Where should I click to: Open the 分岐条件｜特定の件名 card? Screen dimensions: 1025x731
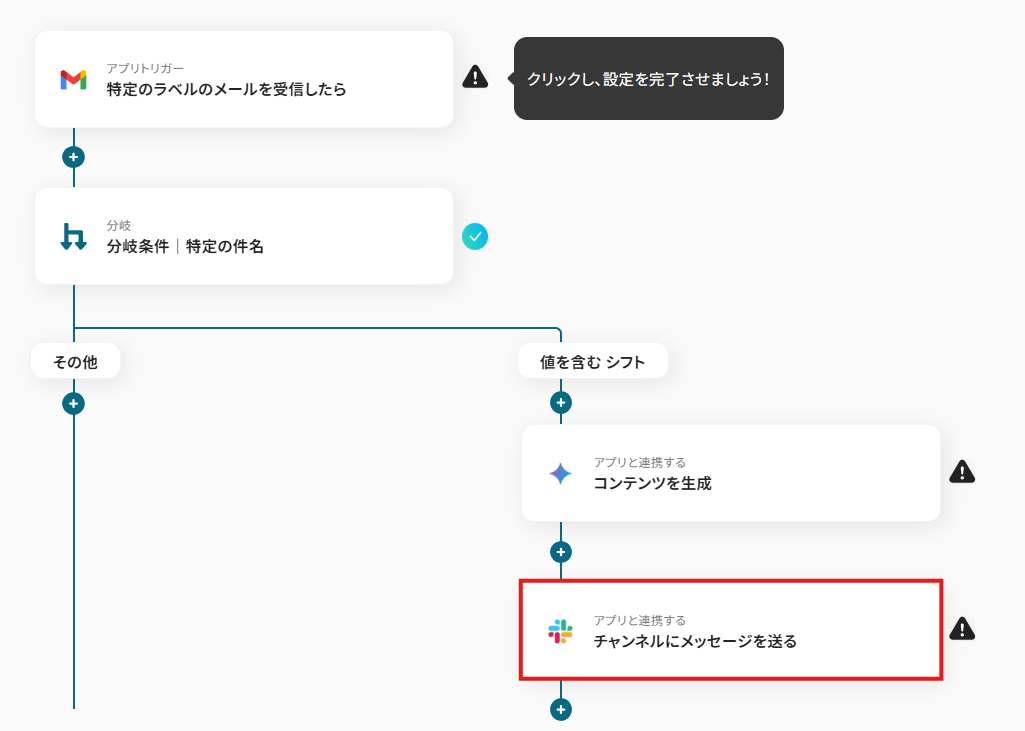coord(244,236)
